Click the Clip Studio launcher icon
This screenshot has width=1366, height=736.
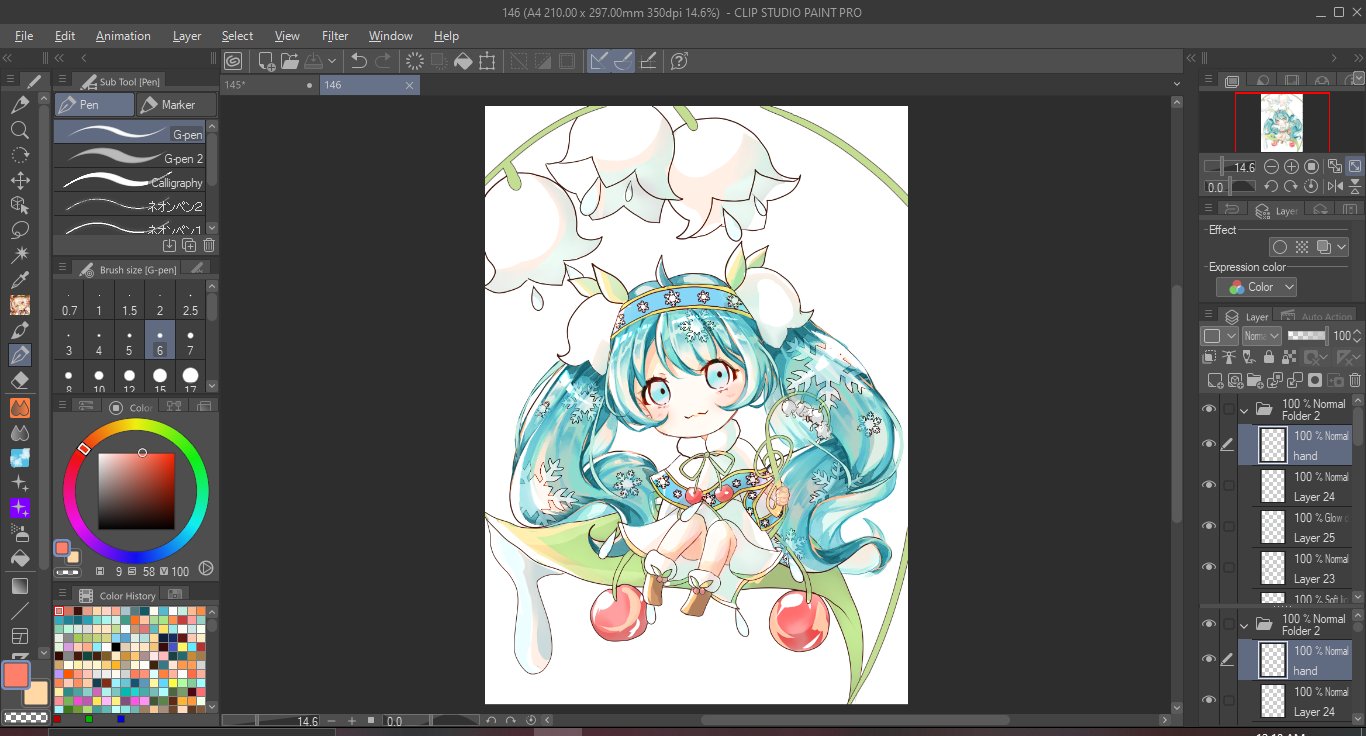[x=233, y=62]
